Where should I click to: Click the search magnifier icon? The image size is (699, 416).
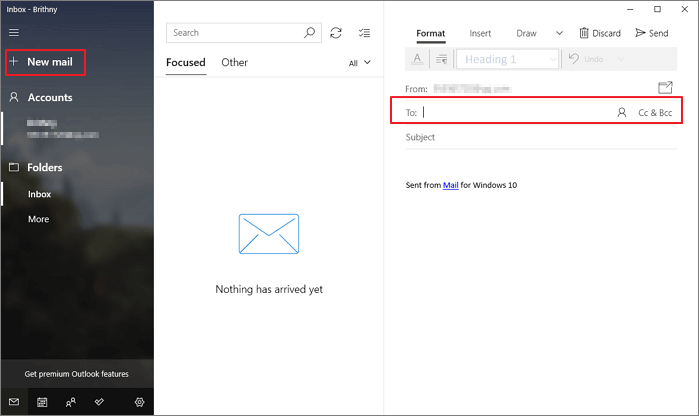tap(311, 33)
